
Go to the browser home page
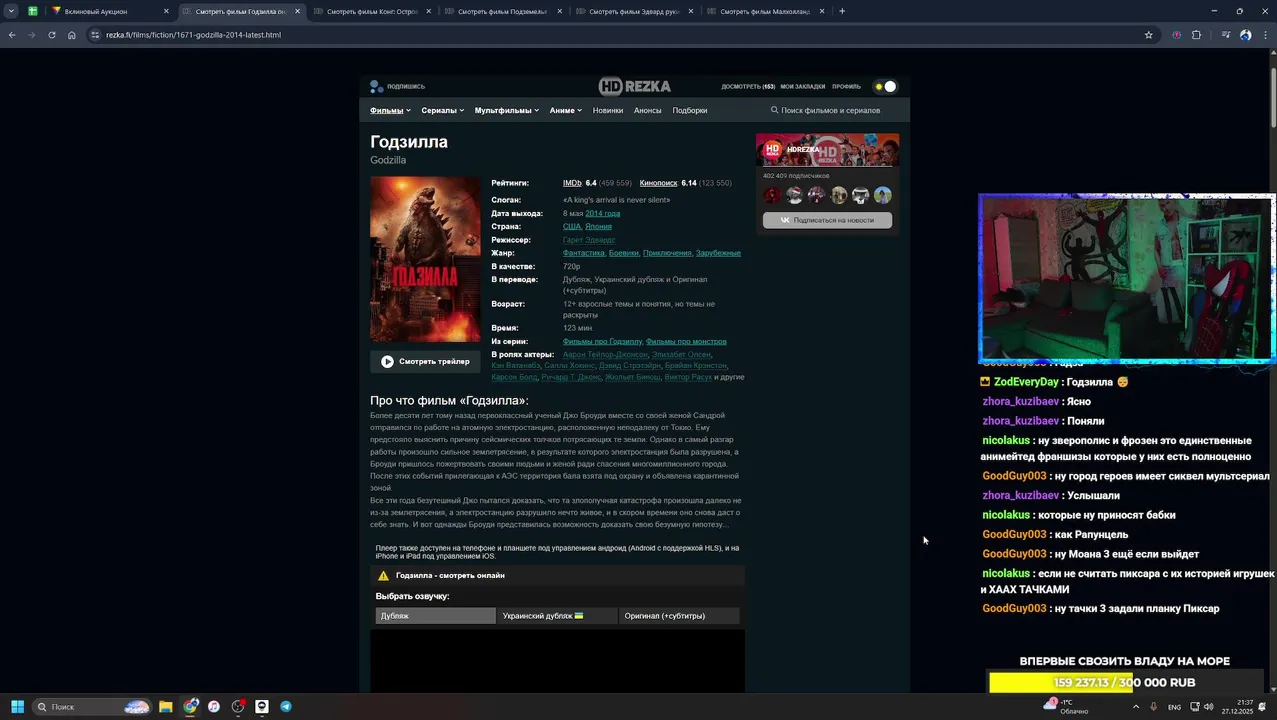(71, 35)
